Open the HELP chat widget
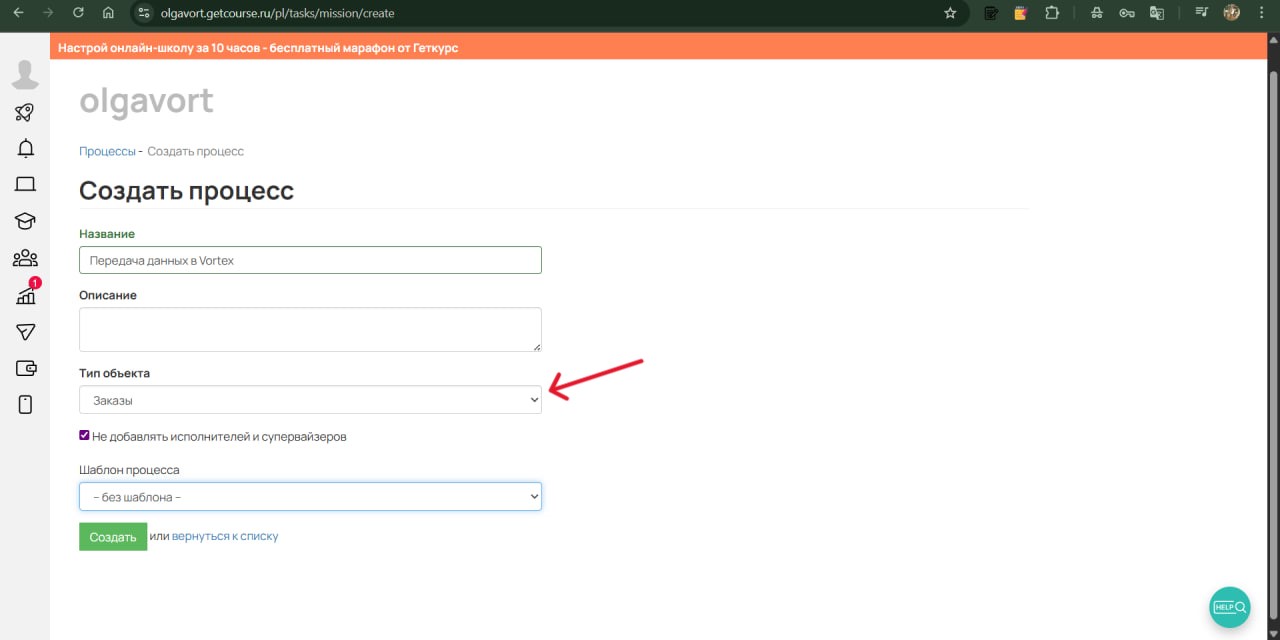Image resolution: width=1280 pixels, height=640 pixels. [x=1230, y=607]
